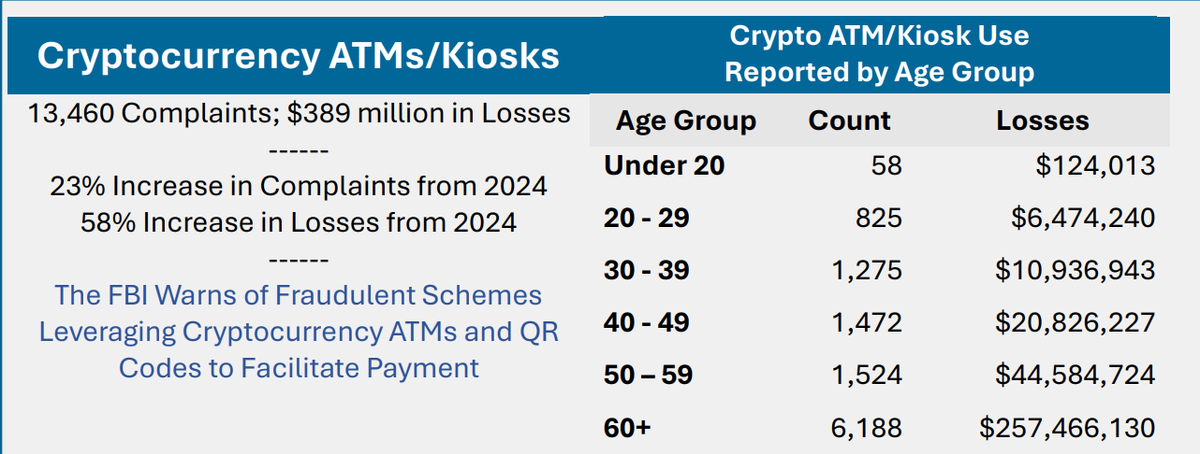Select the Count column header
1200x454 pixels.
[x=849, y=122]
